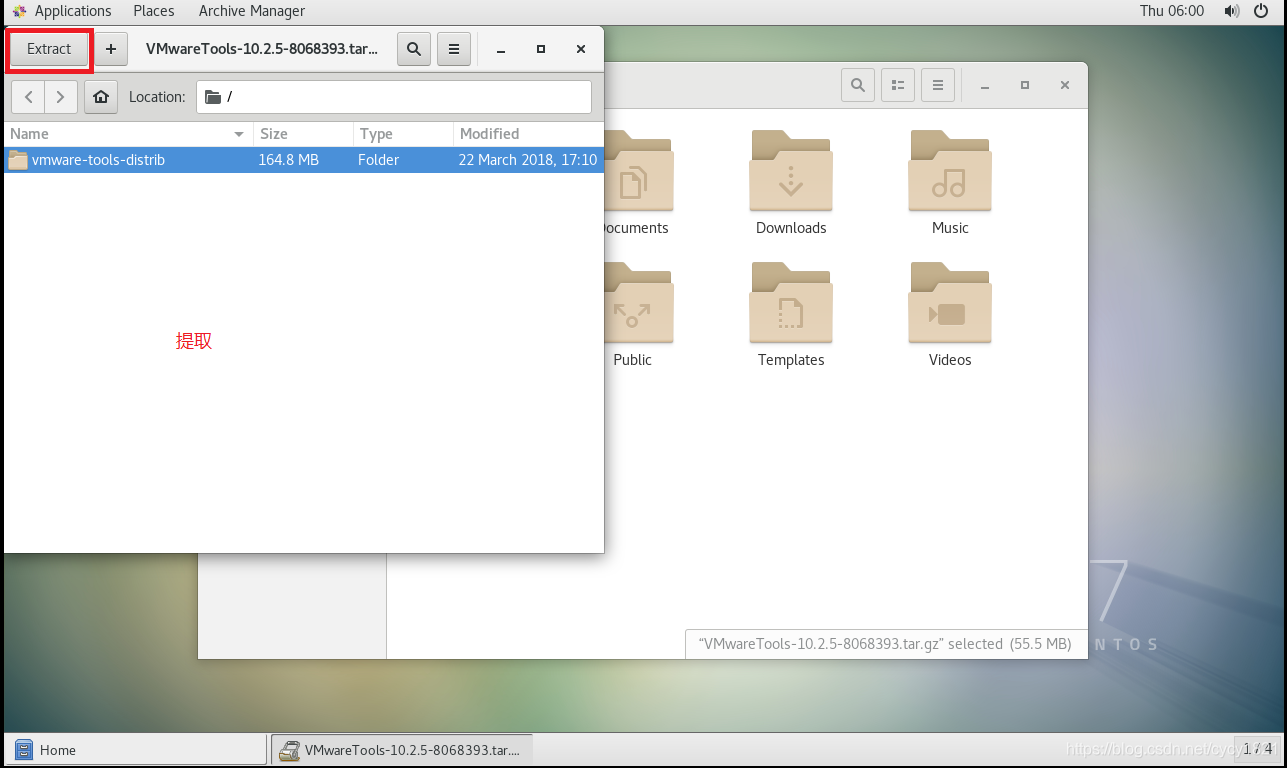Open search in the Archive Manager window
The height and width of the screenshot is (768, 1287).
point(414,49)
